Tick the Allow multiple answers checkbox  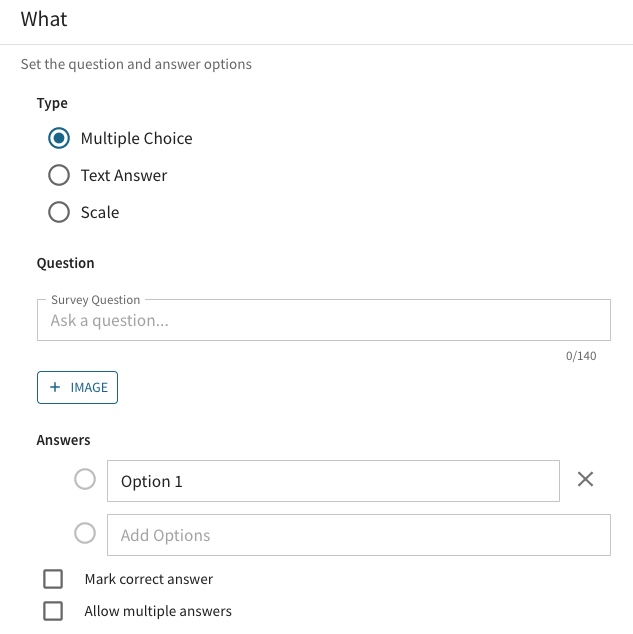click(x=53, y=611)
